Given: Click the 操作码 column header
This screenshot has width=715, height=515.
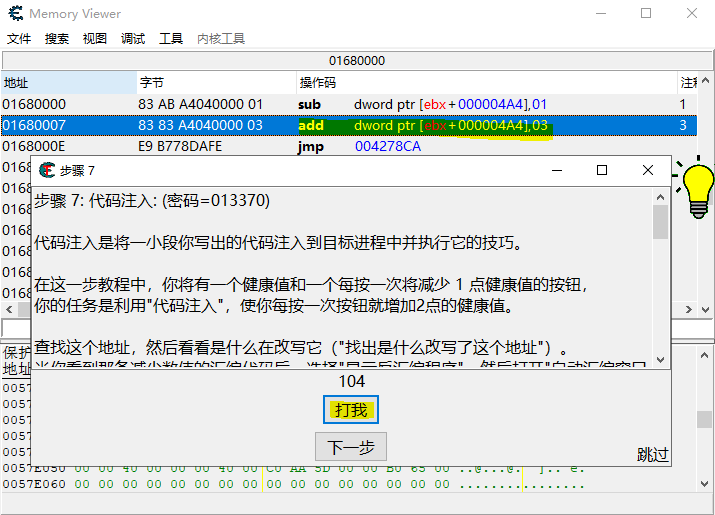Looking at the screenshot, I should pyautogui.click(x=487, y=83).
